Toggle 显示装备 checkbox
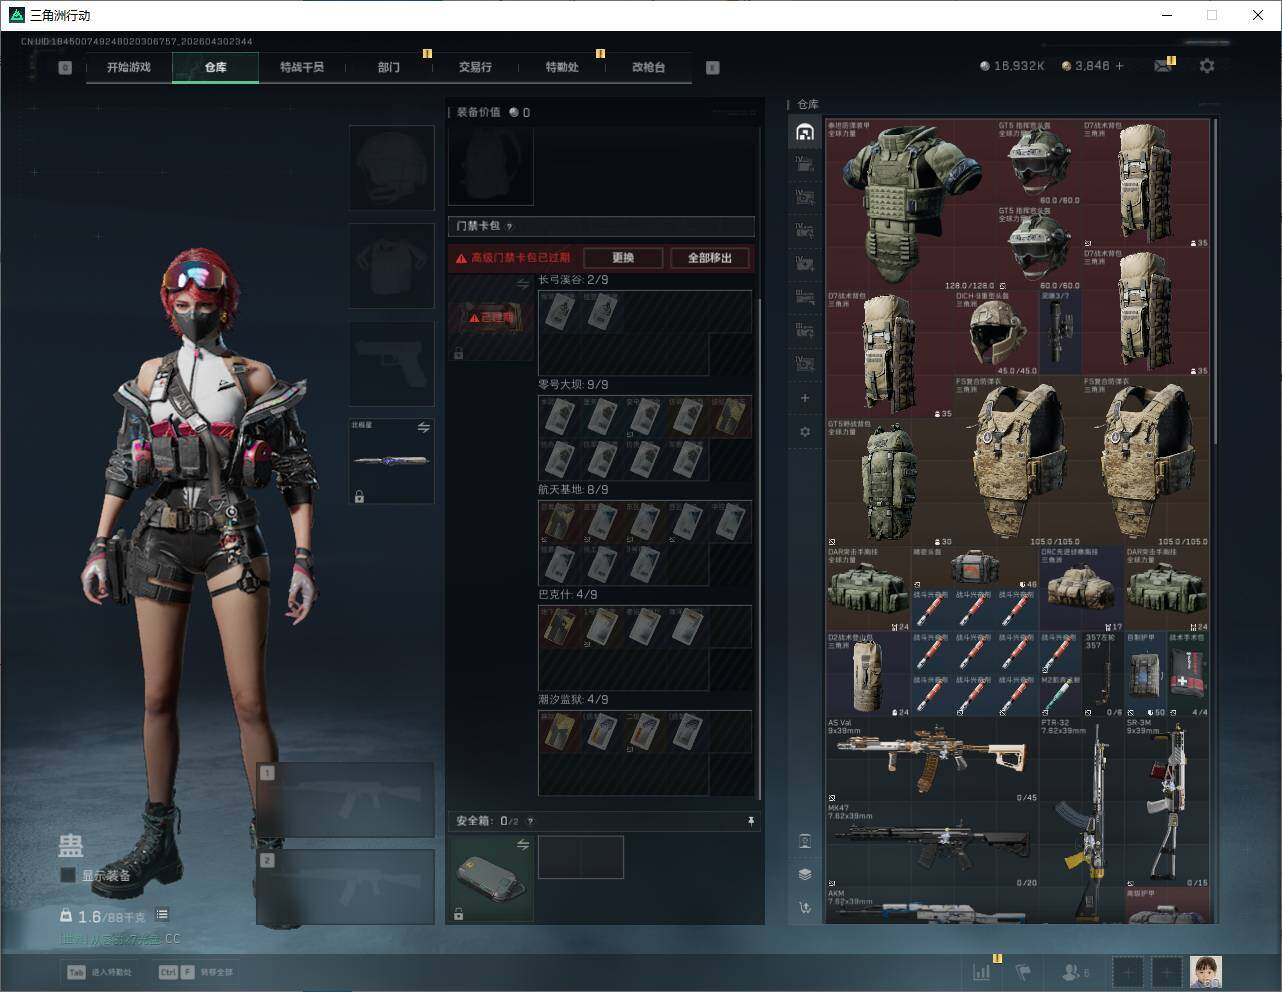The width and height of the screenshot is (1282, 992). 68,875
